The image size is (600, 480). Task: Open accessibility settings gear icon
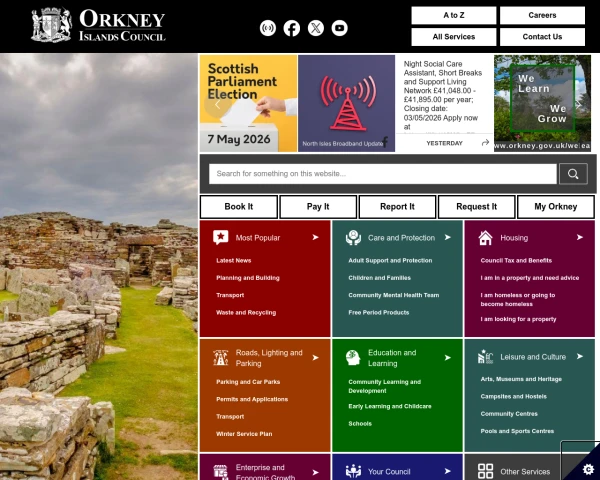tap(588, 469)
